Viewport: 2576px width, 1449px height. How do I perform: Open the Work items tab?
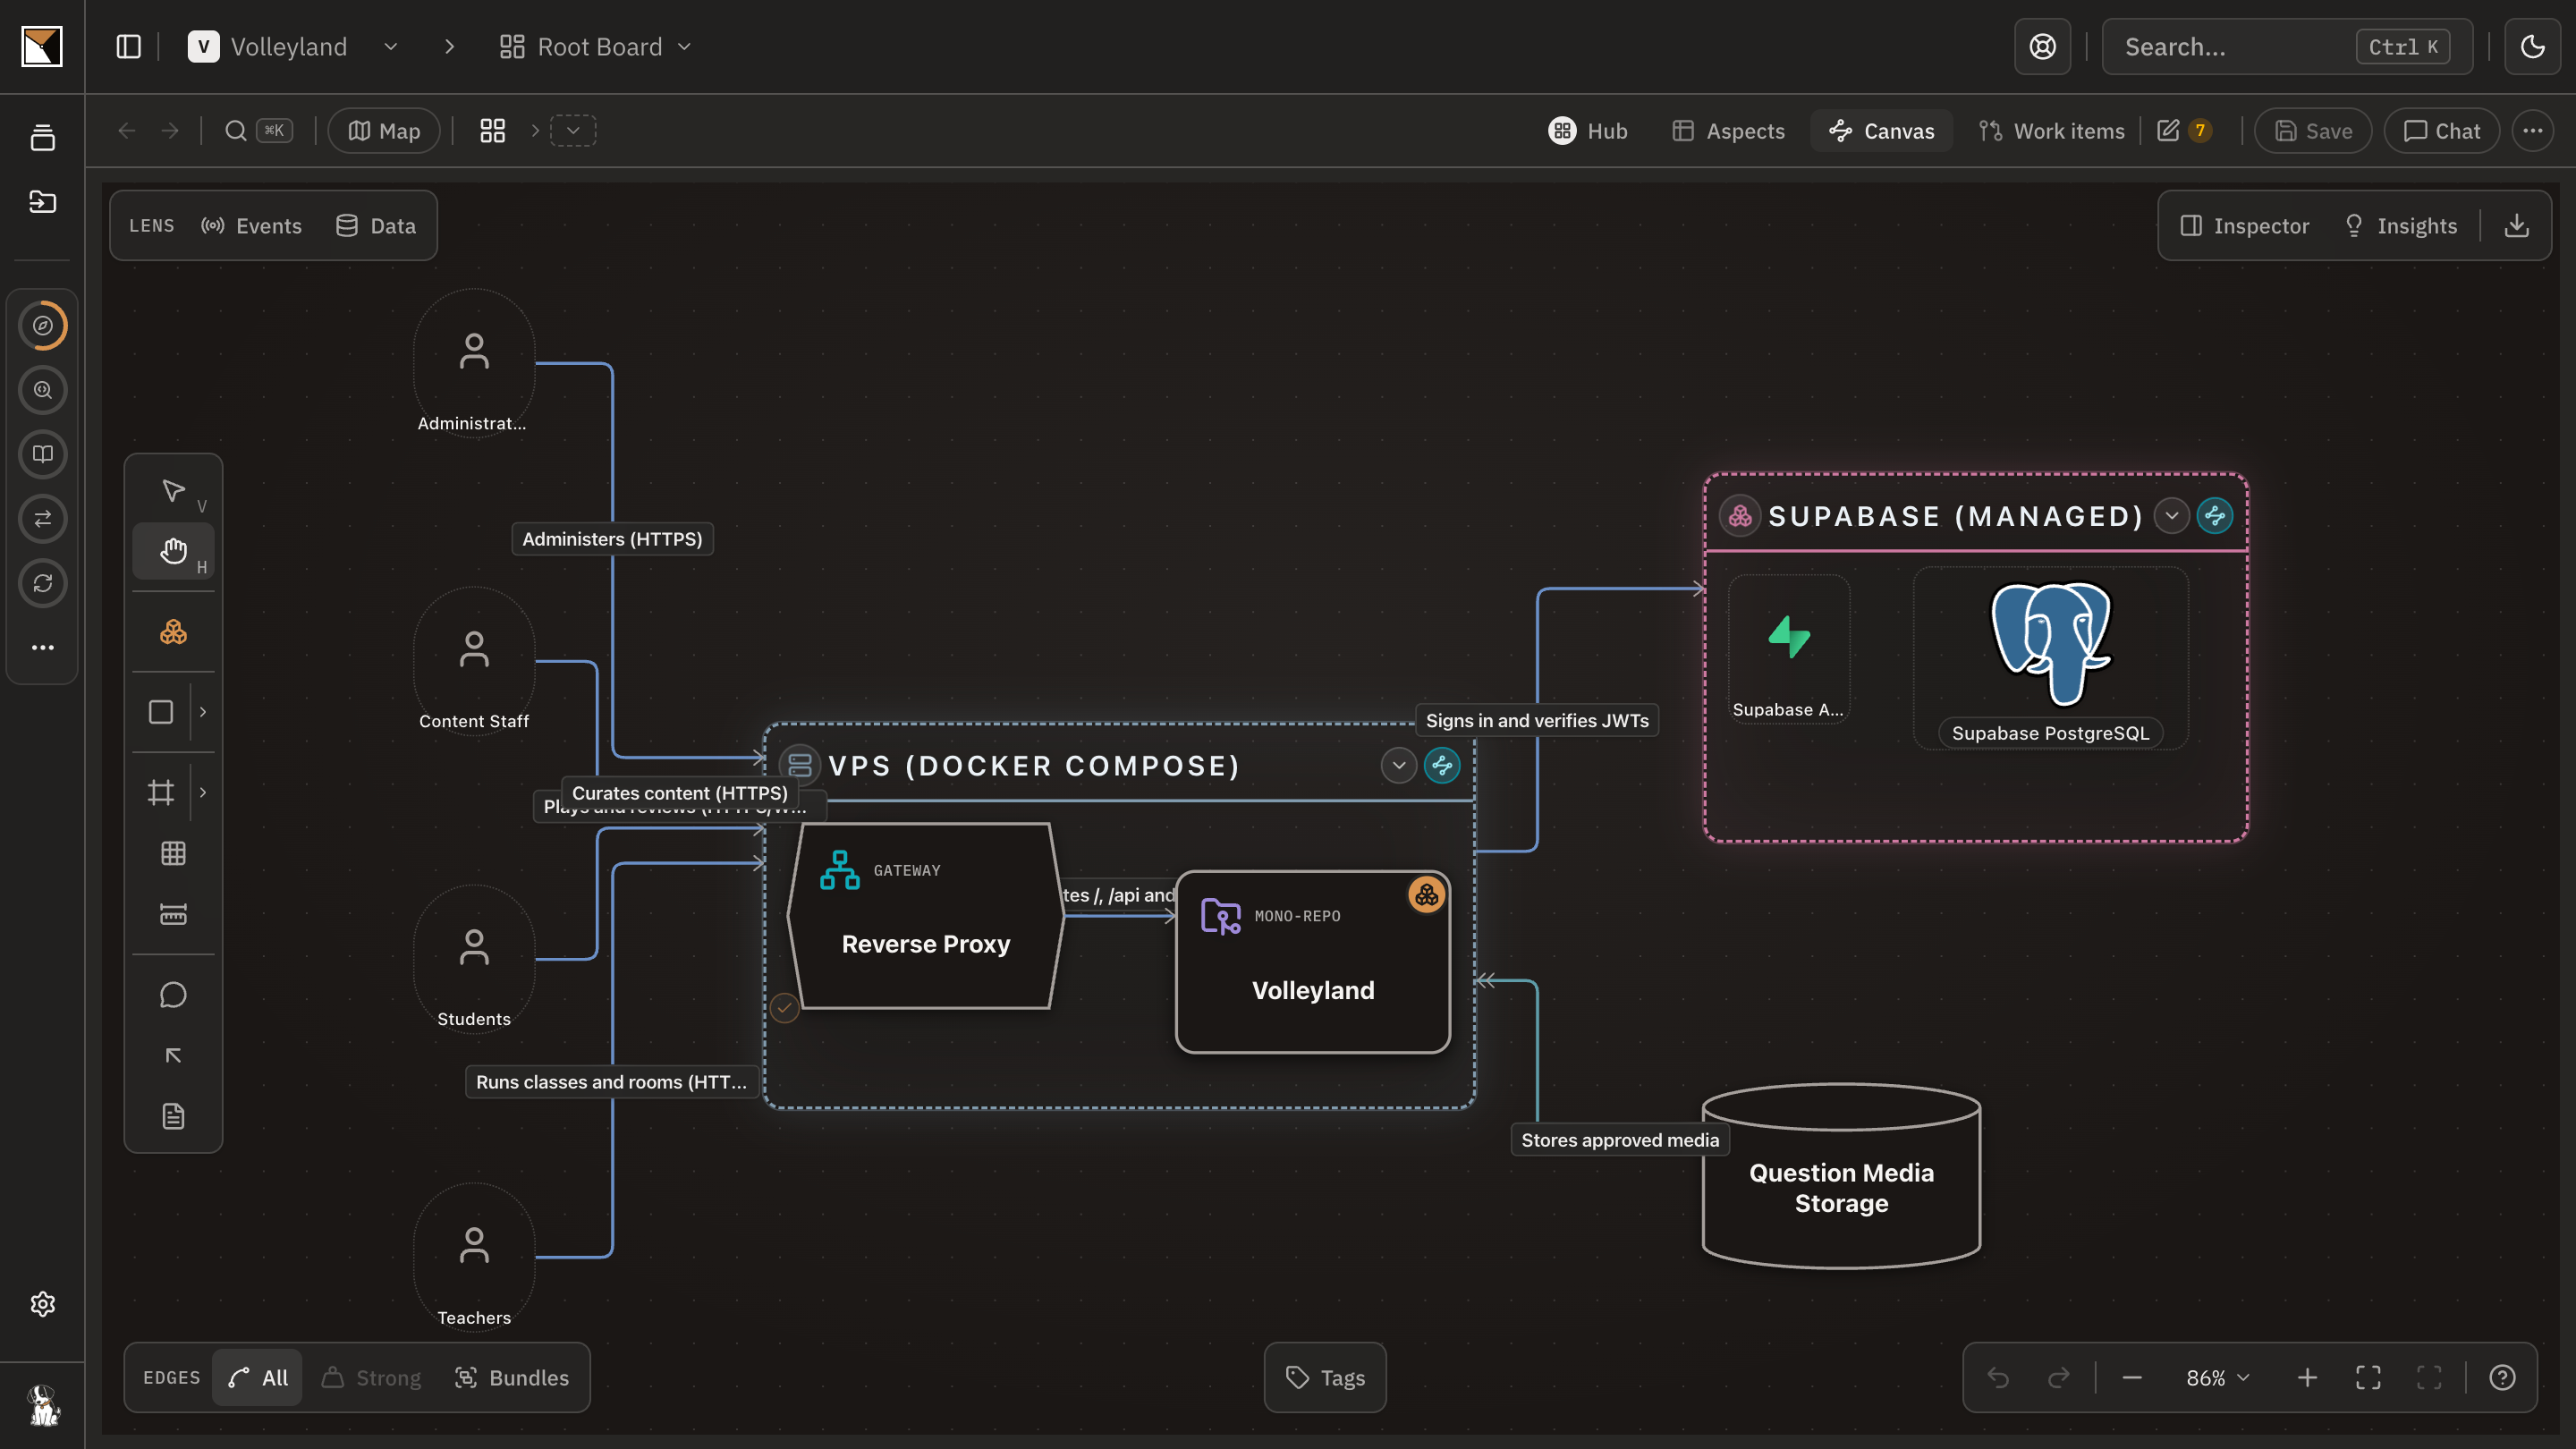click(2052, 131)
